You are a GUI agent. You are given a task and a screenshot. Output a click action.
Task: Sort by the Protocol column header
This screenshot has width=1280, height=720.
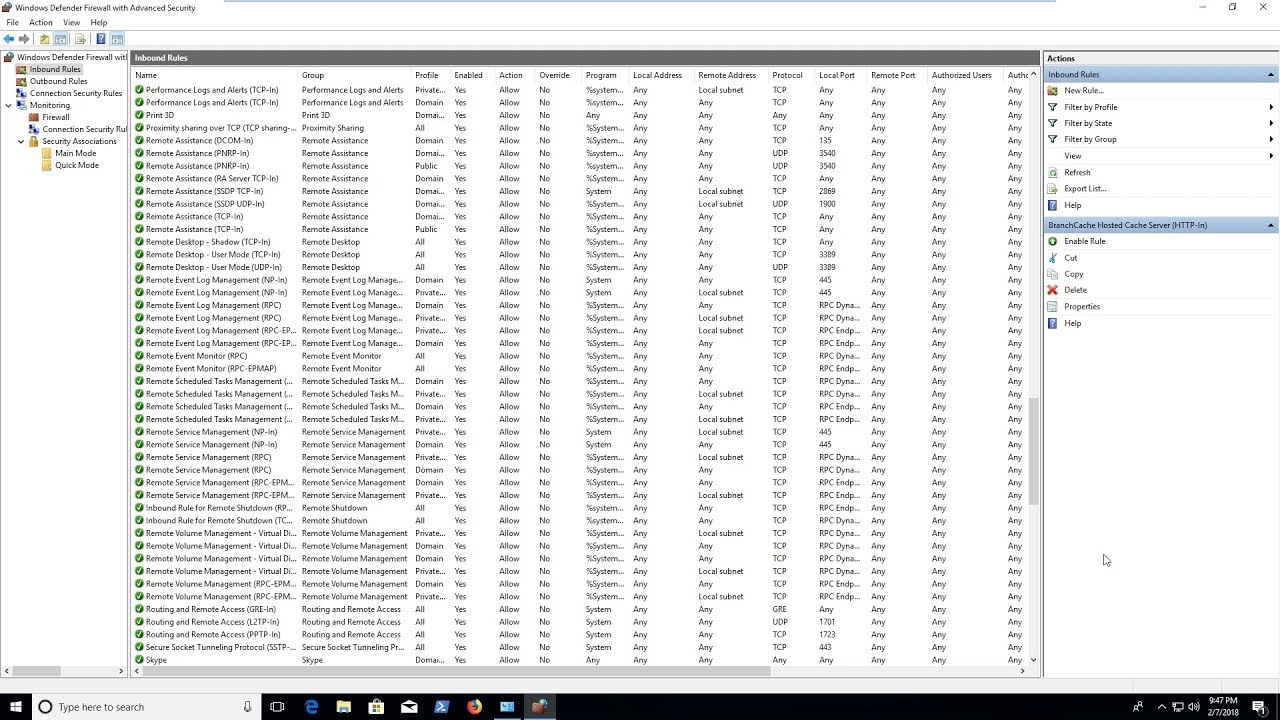click(792, 75)
